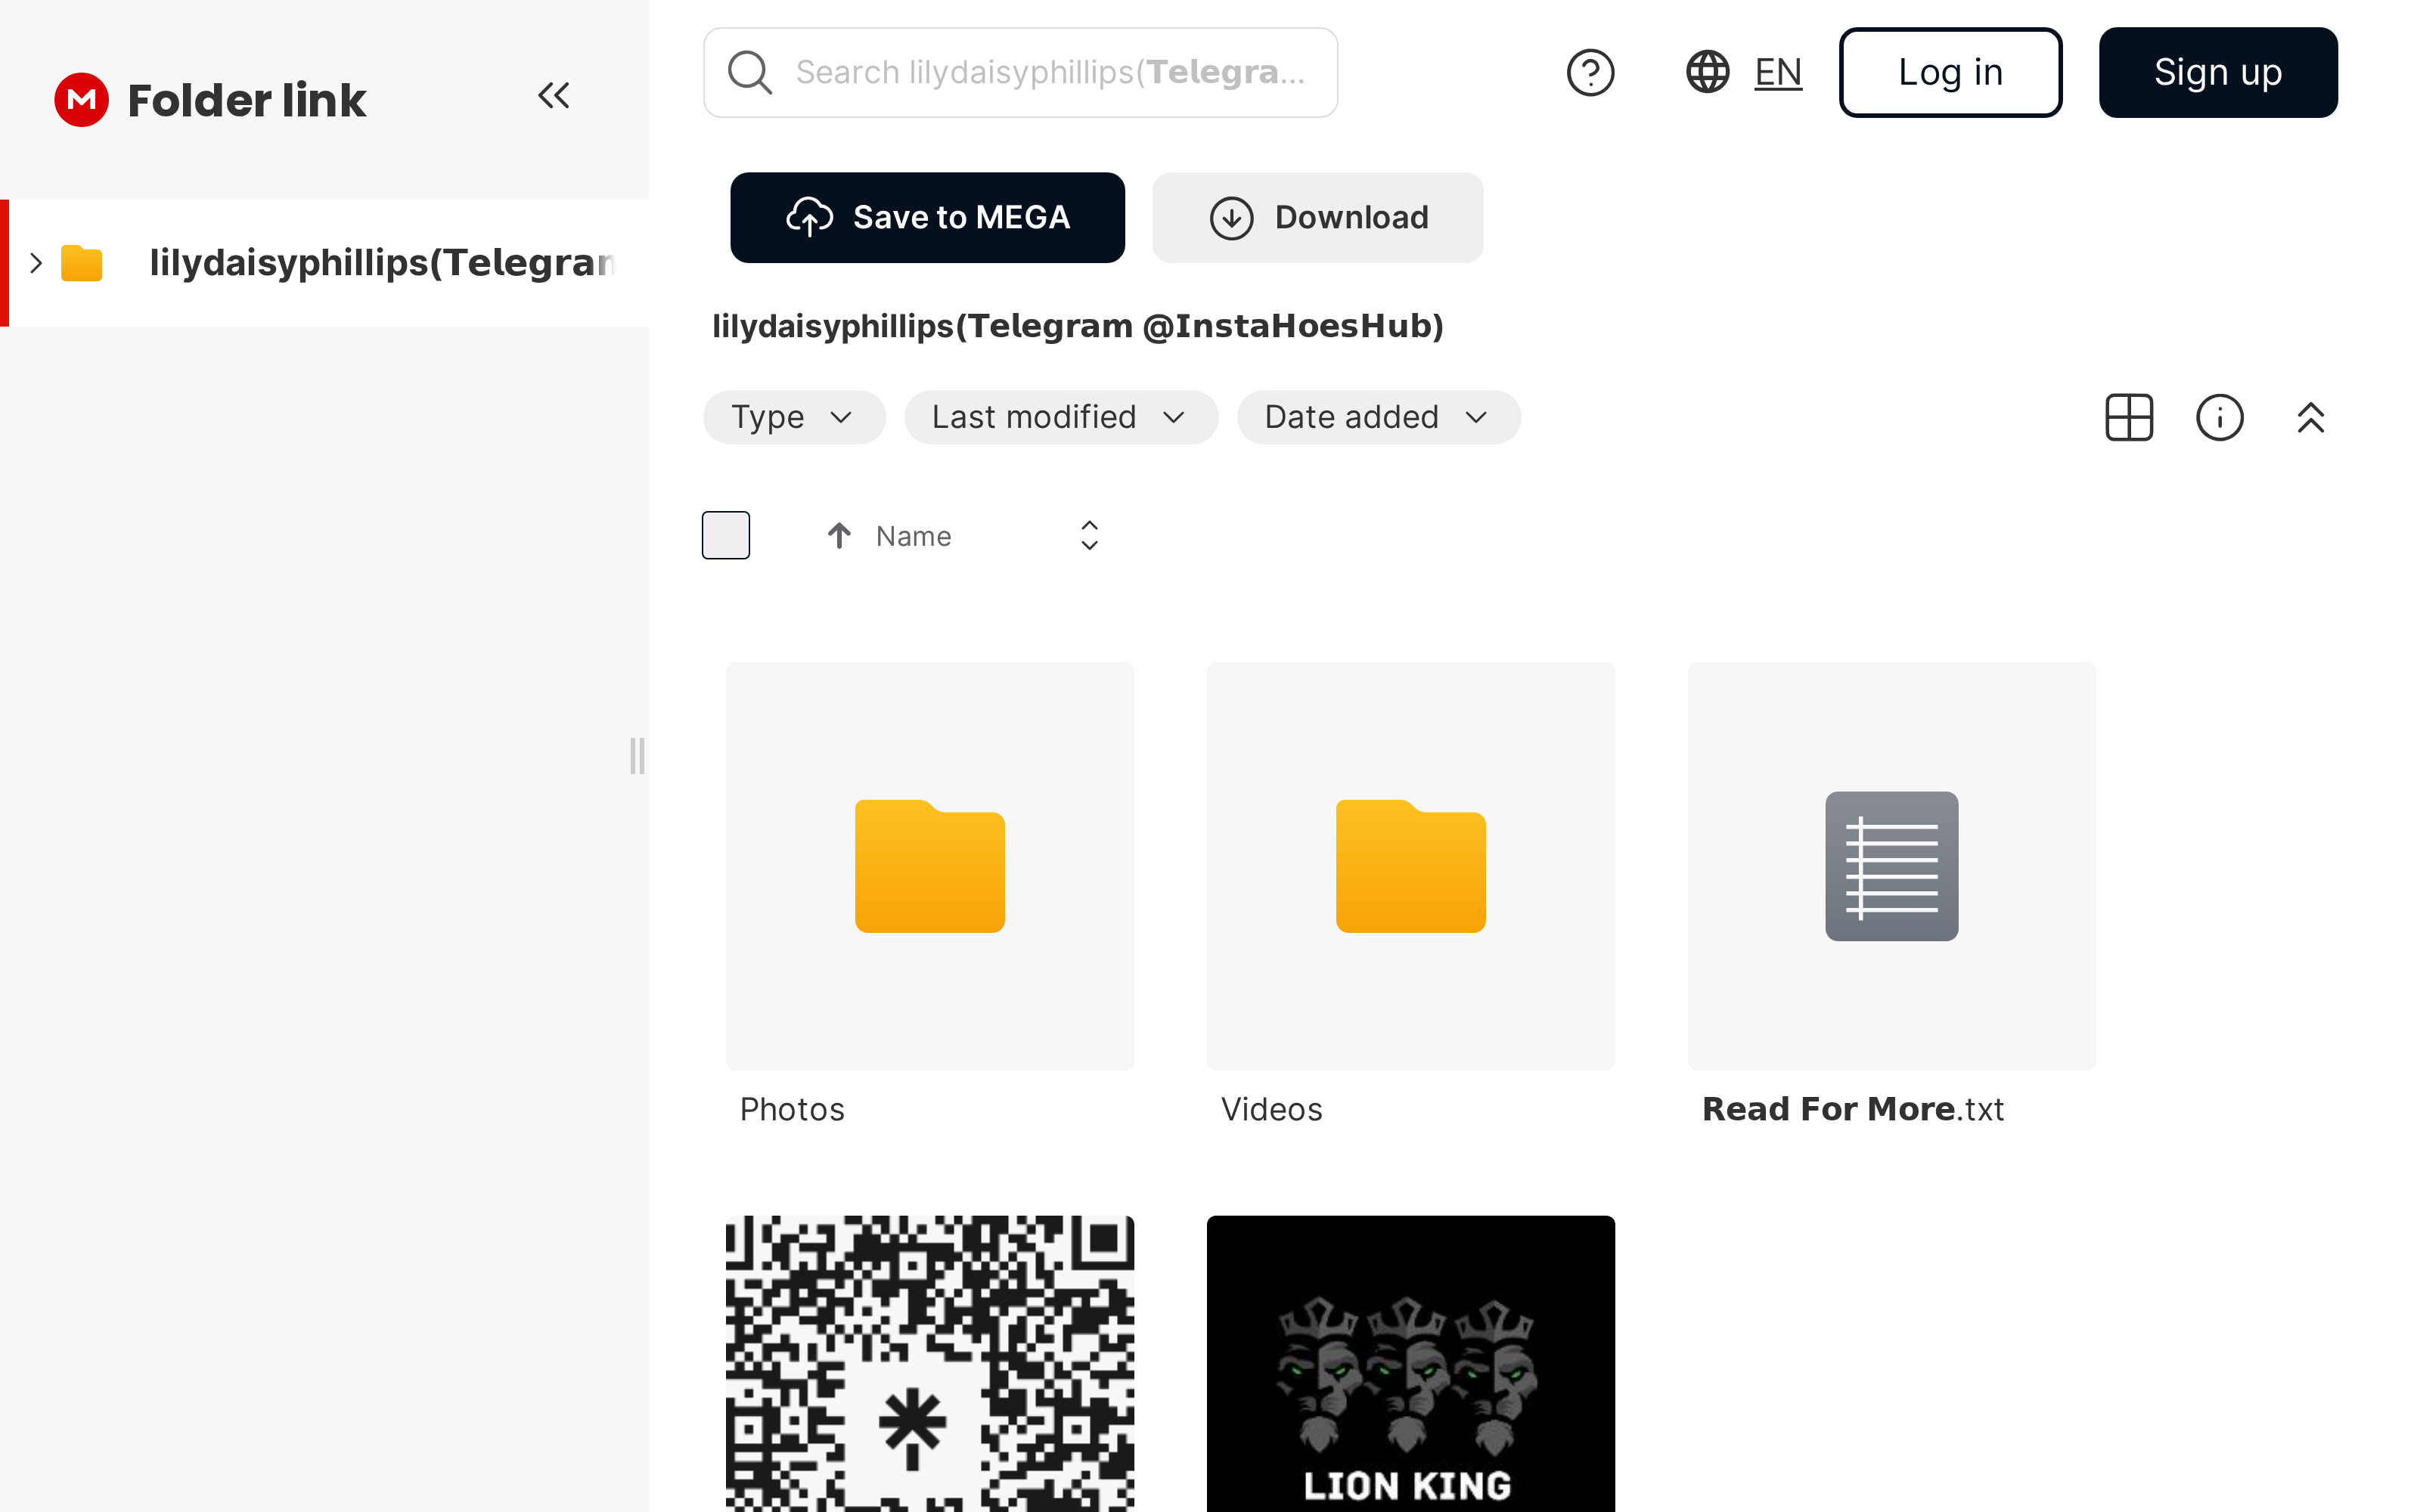Open the Name sort order selector
The image size is (2420, 1512).
click(1090, 536)
